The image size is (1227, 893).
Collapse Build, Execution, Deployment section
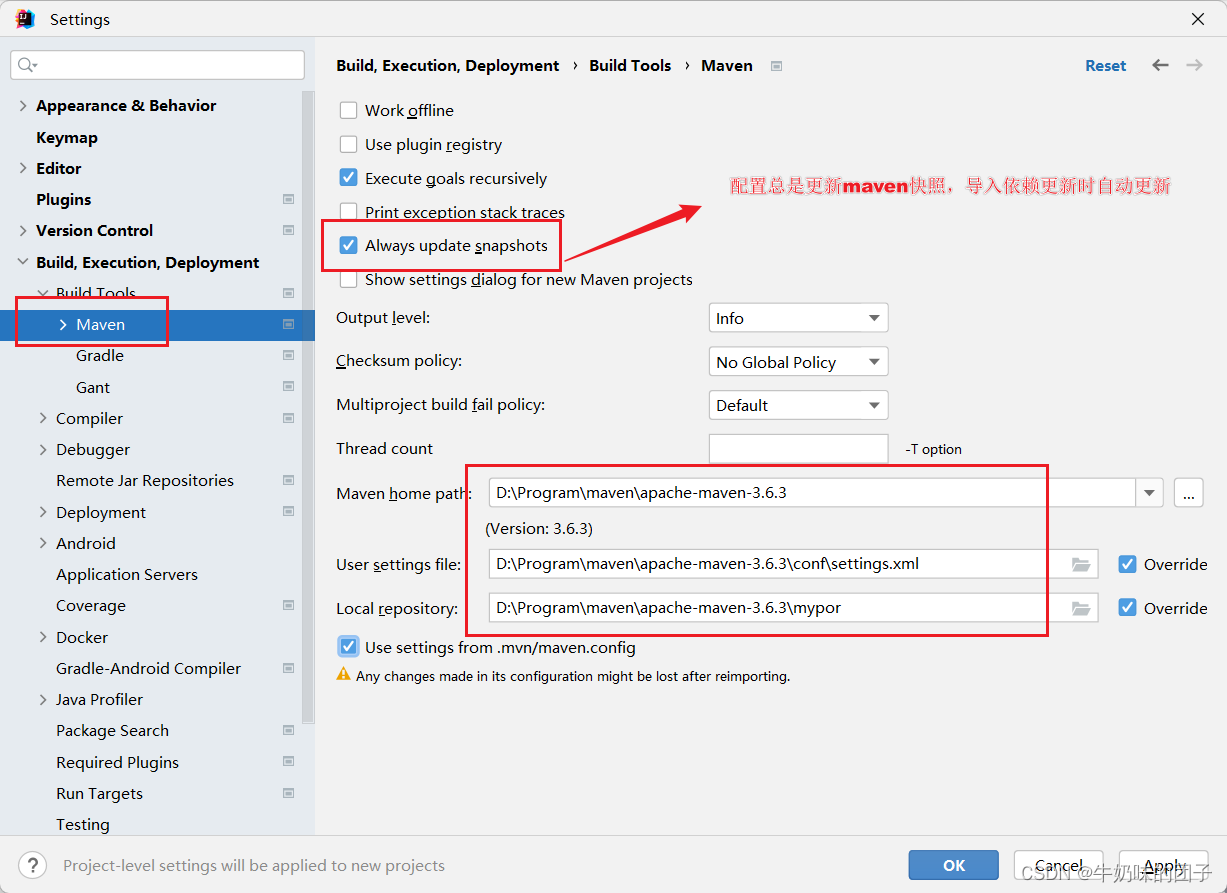click(x=23, y=262)
